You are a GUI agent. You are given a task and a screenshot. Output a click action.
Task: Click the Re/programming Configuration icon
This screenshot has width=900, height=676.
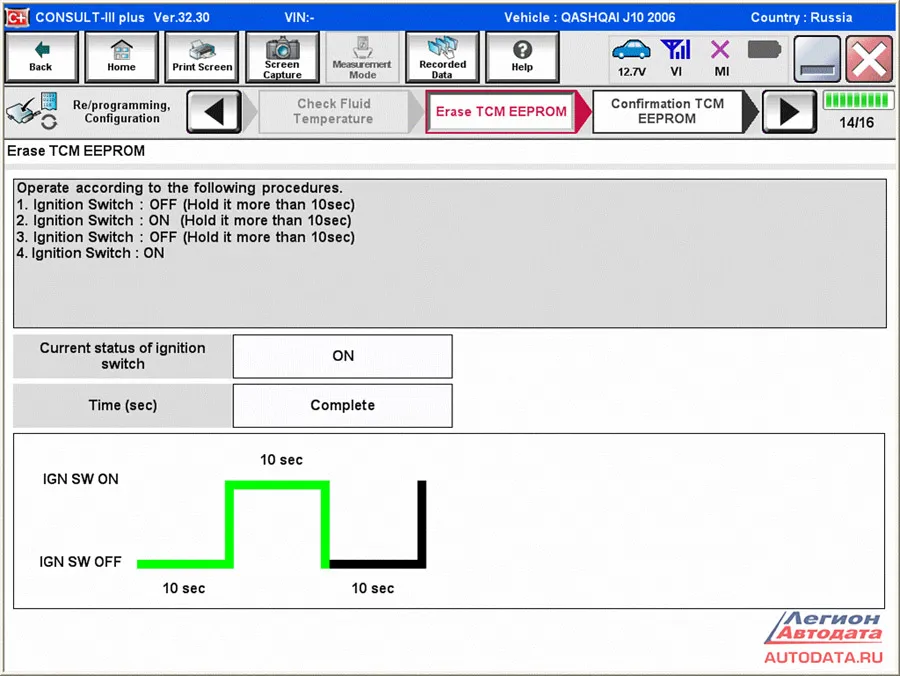coord(33,111)
